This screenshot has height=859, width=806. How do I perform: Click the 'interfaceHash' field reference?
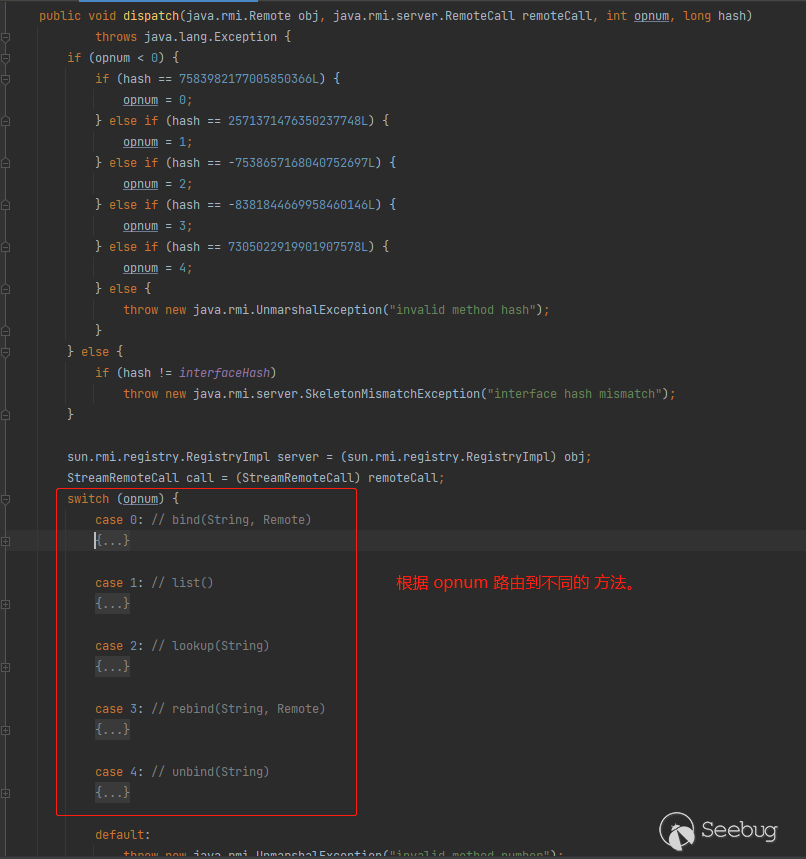click(x=225, y=373)
